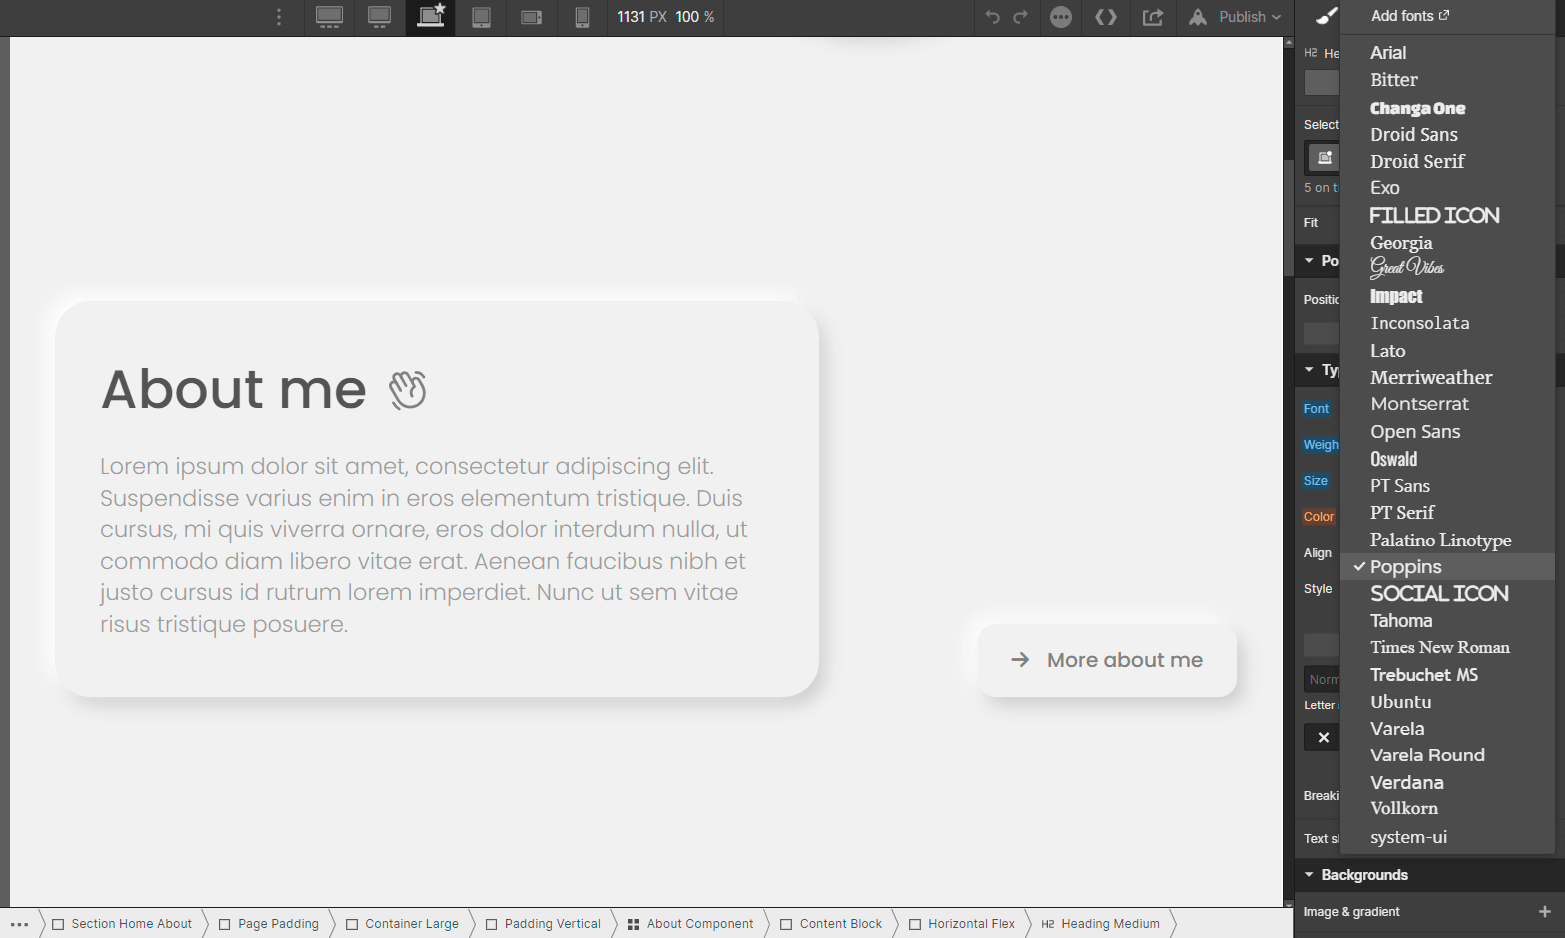Select Heading Medium breadcrumb
Screen dimensions: 1565x938
click(1100, 924)
